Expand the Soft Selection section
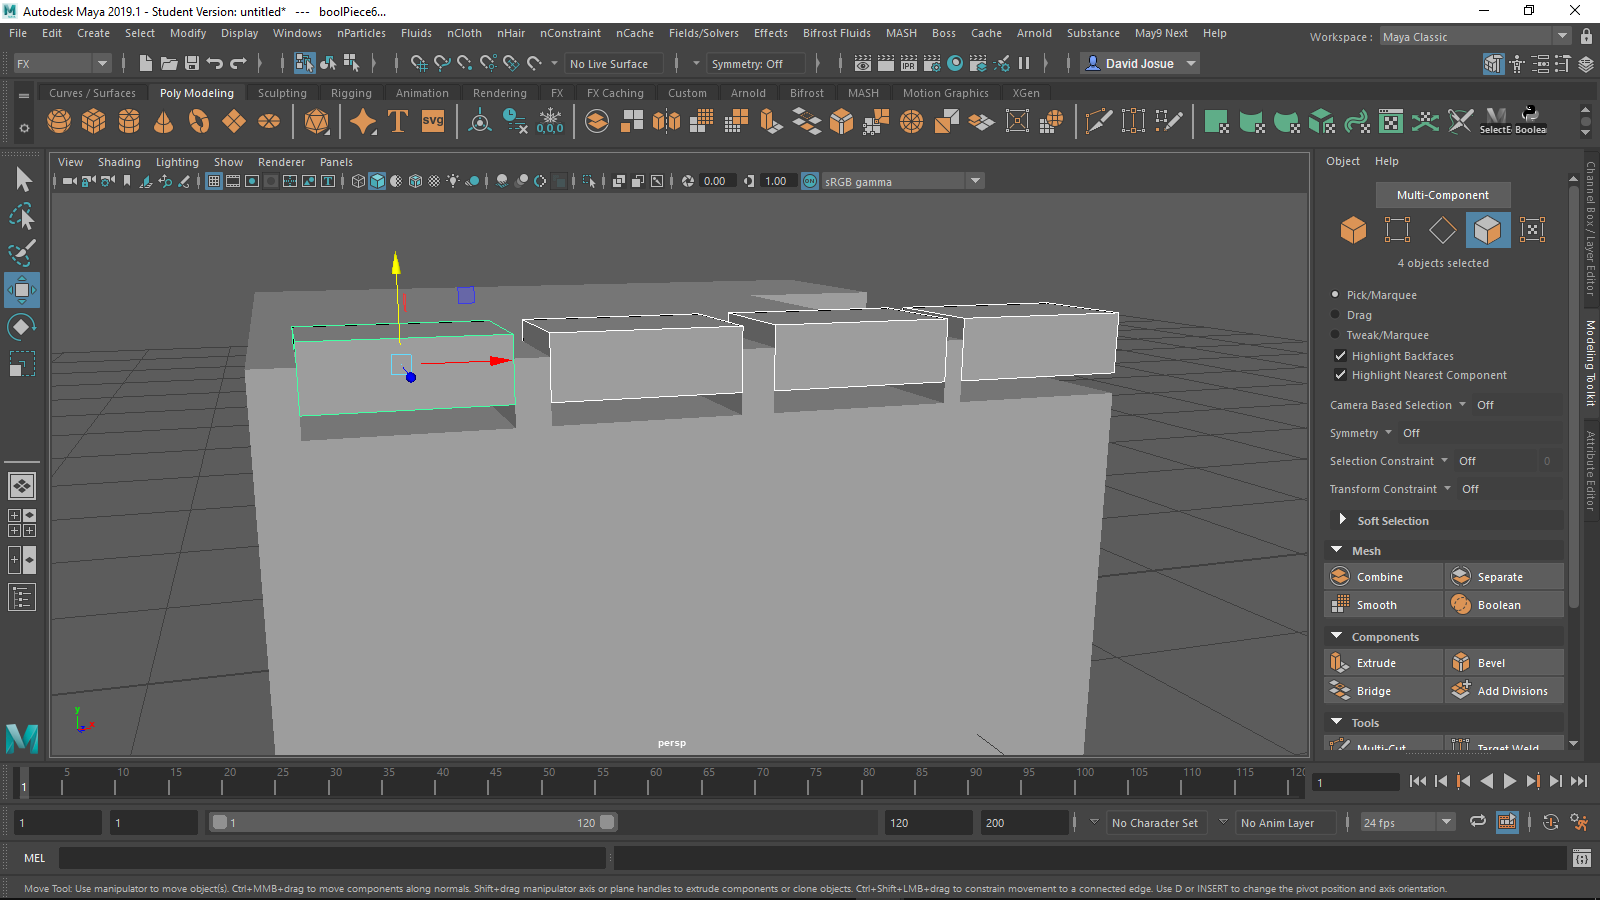 (1342, 520)
